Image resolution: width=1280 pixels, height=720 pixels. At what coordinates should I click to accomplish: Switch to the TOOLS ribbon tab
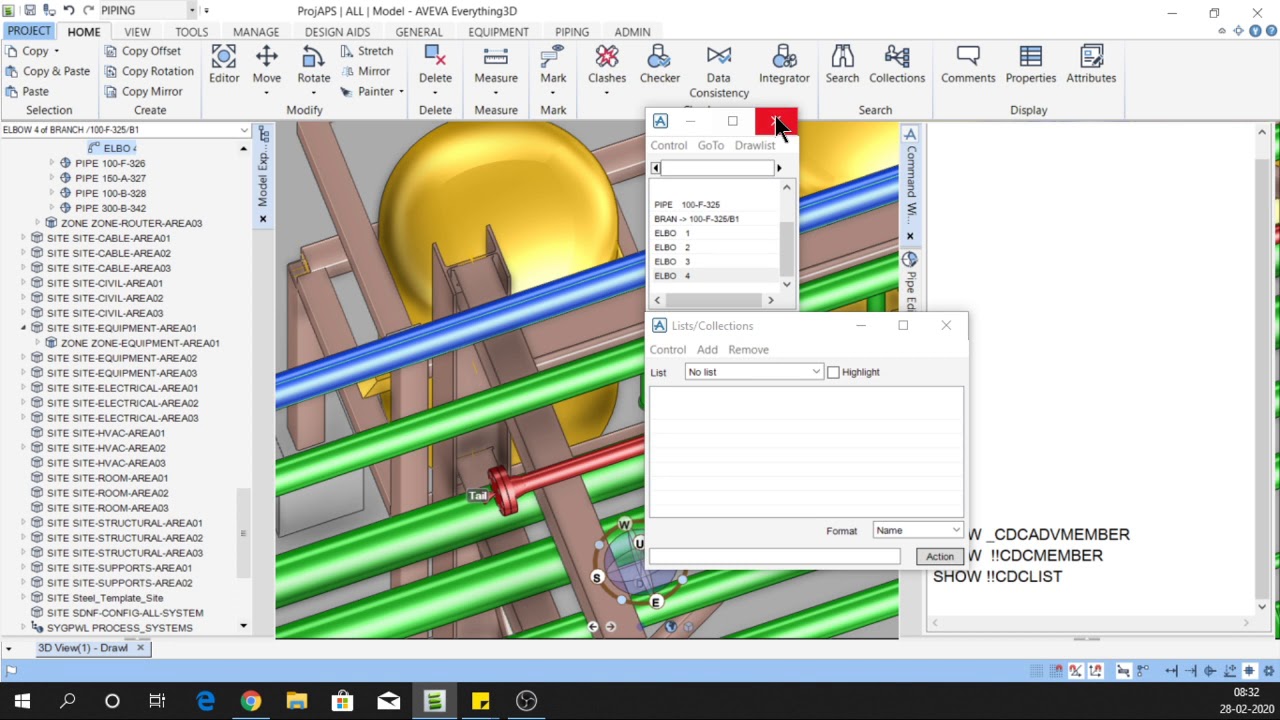[x=191, y=32]
